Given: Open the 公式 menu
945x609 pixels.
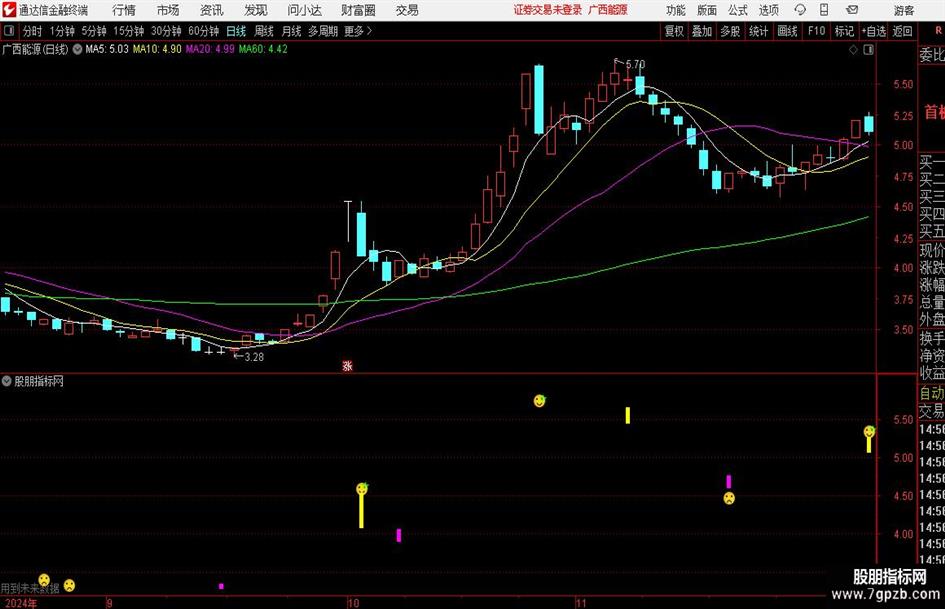Looking at the screenshot, I should (738, 10).
